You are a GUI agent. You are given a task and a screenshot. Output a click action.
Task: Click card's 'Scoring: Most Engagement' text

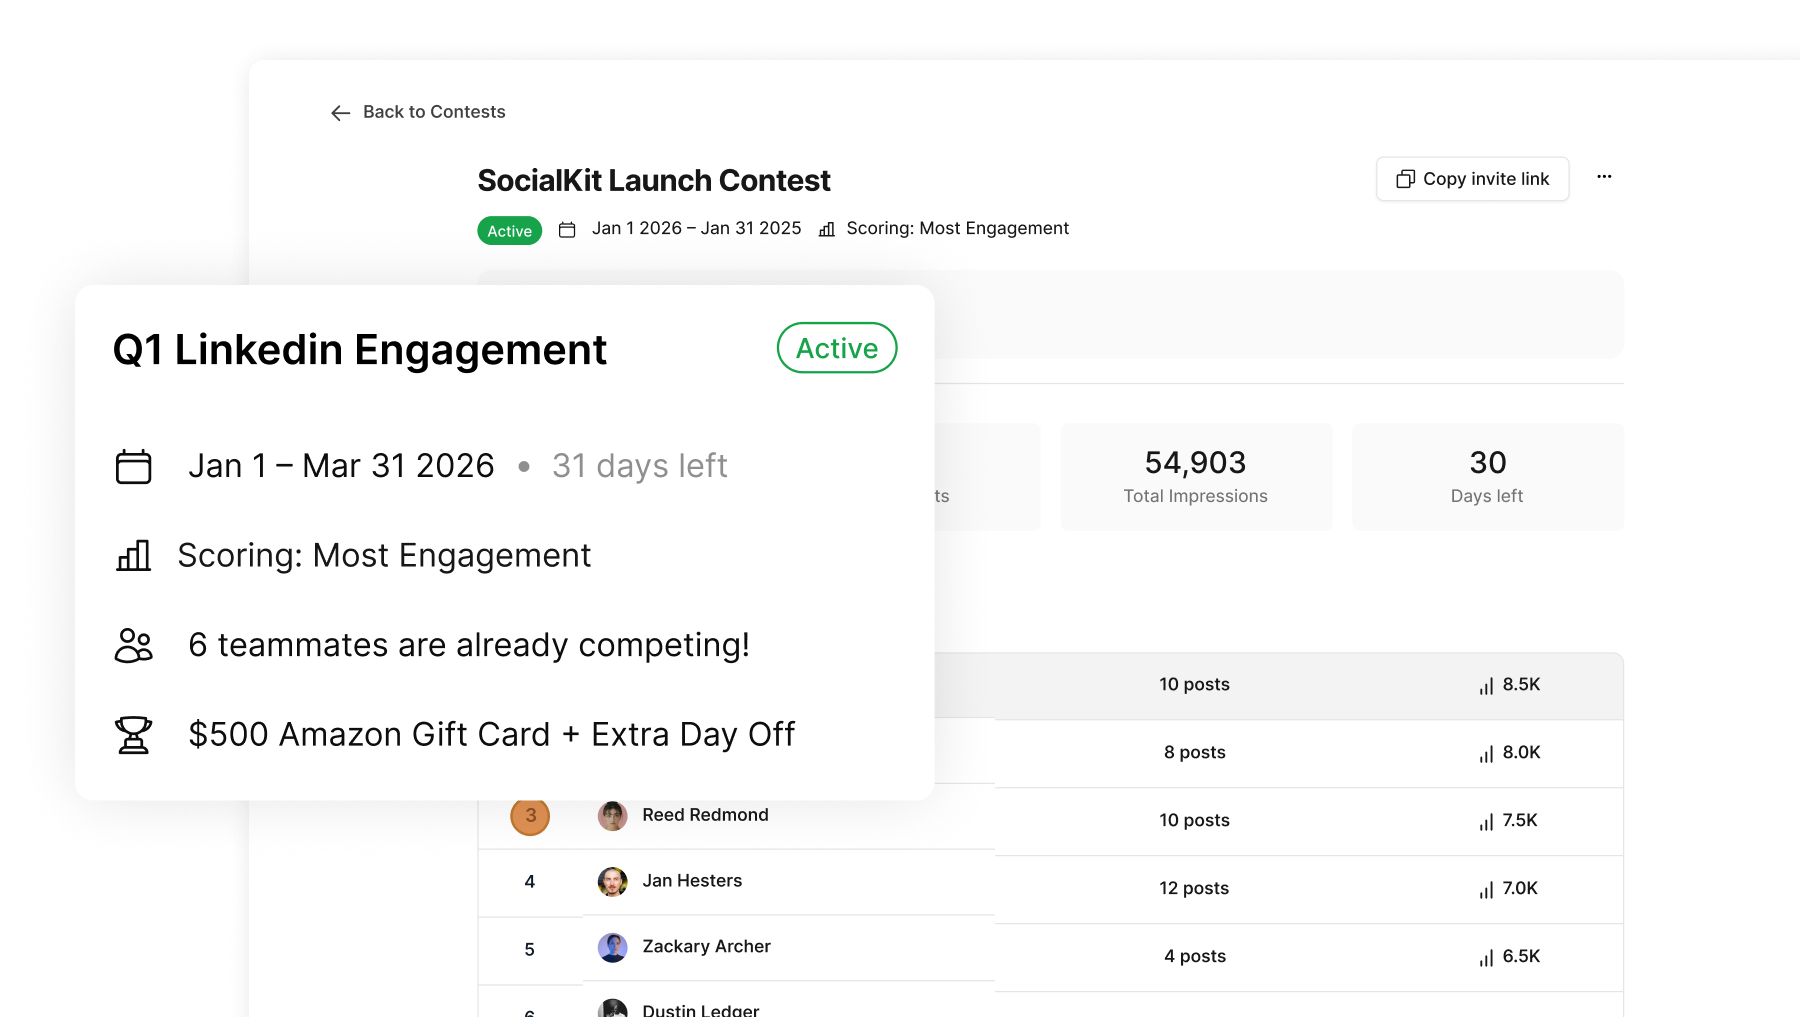click(385, 556)
